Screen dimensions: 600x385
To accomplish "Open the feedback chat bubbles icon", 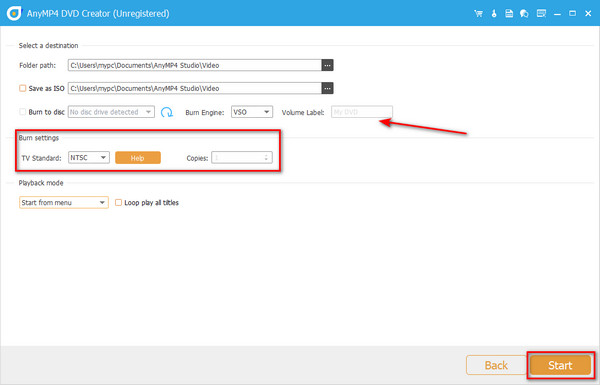I will [524, 14].
